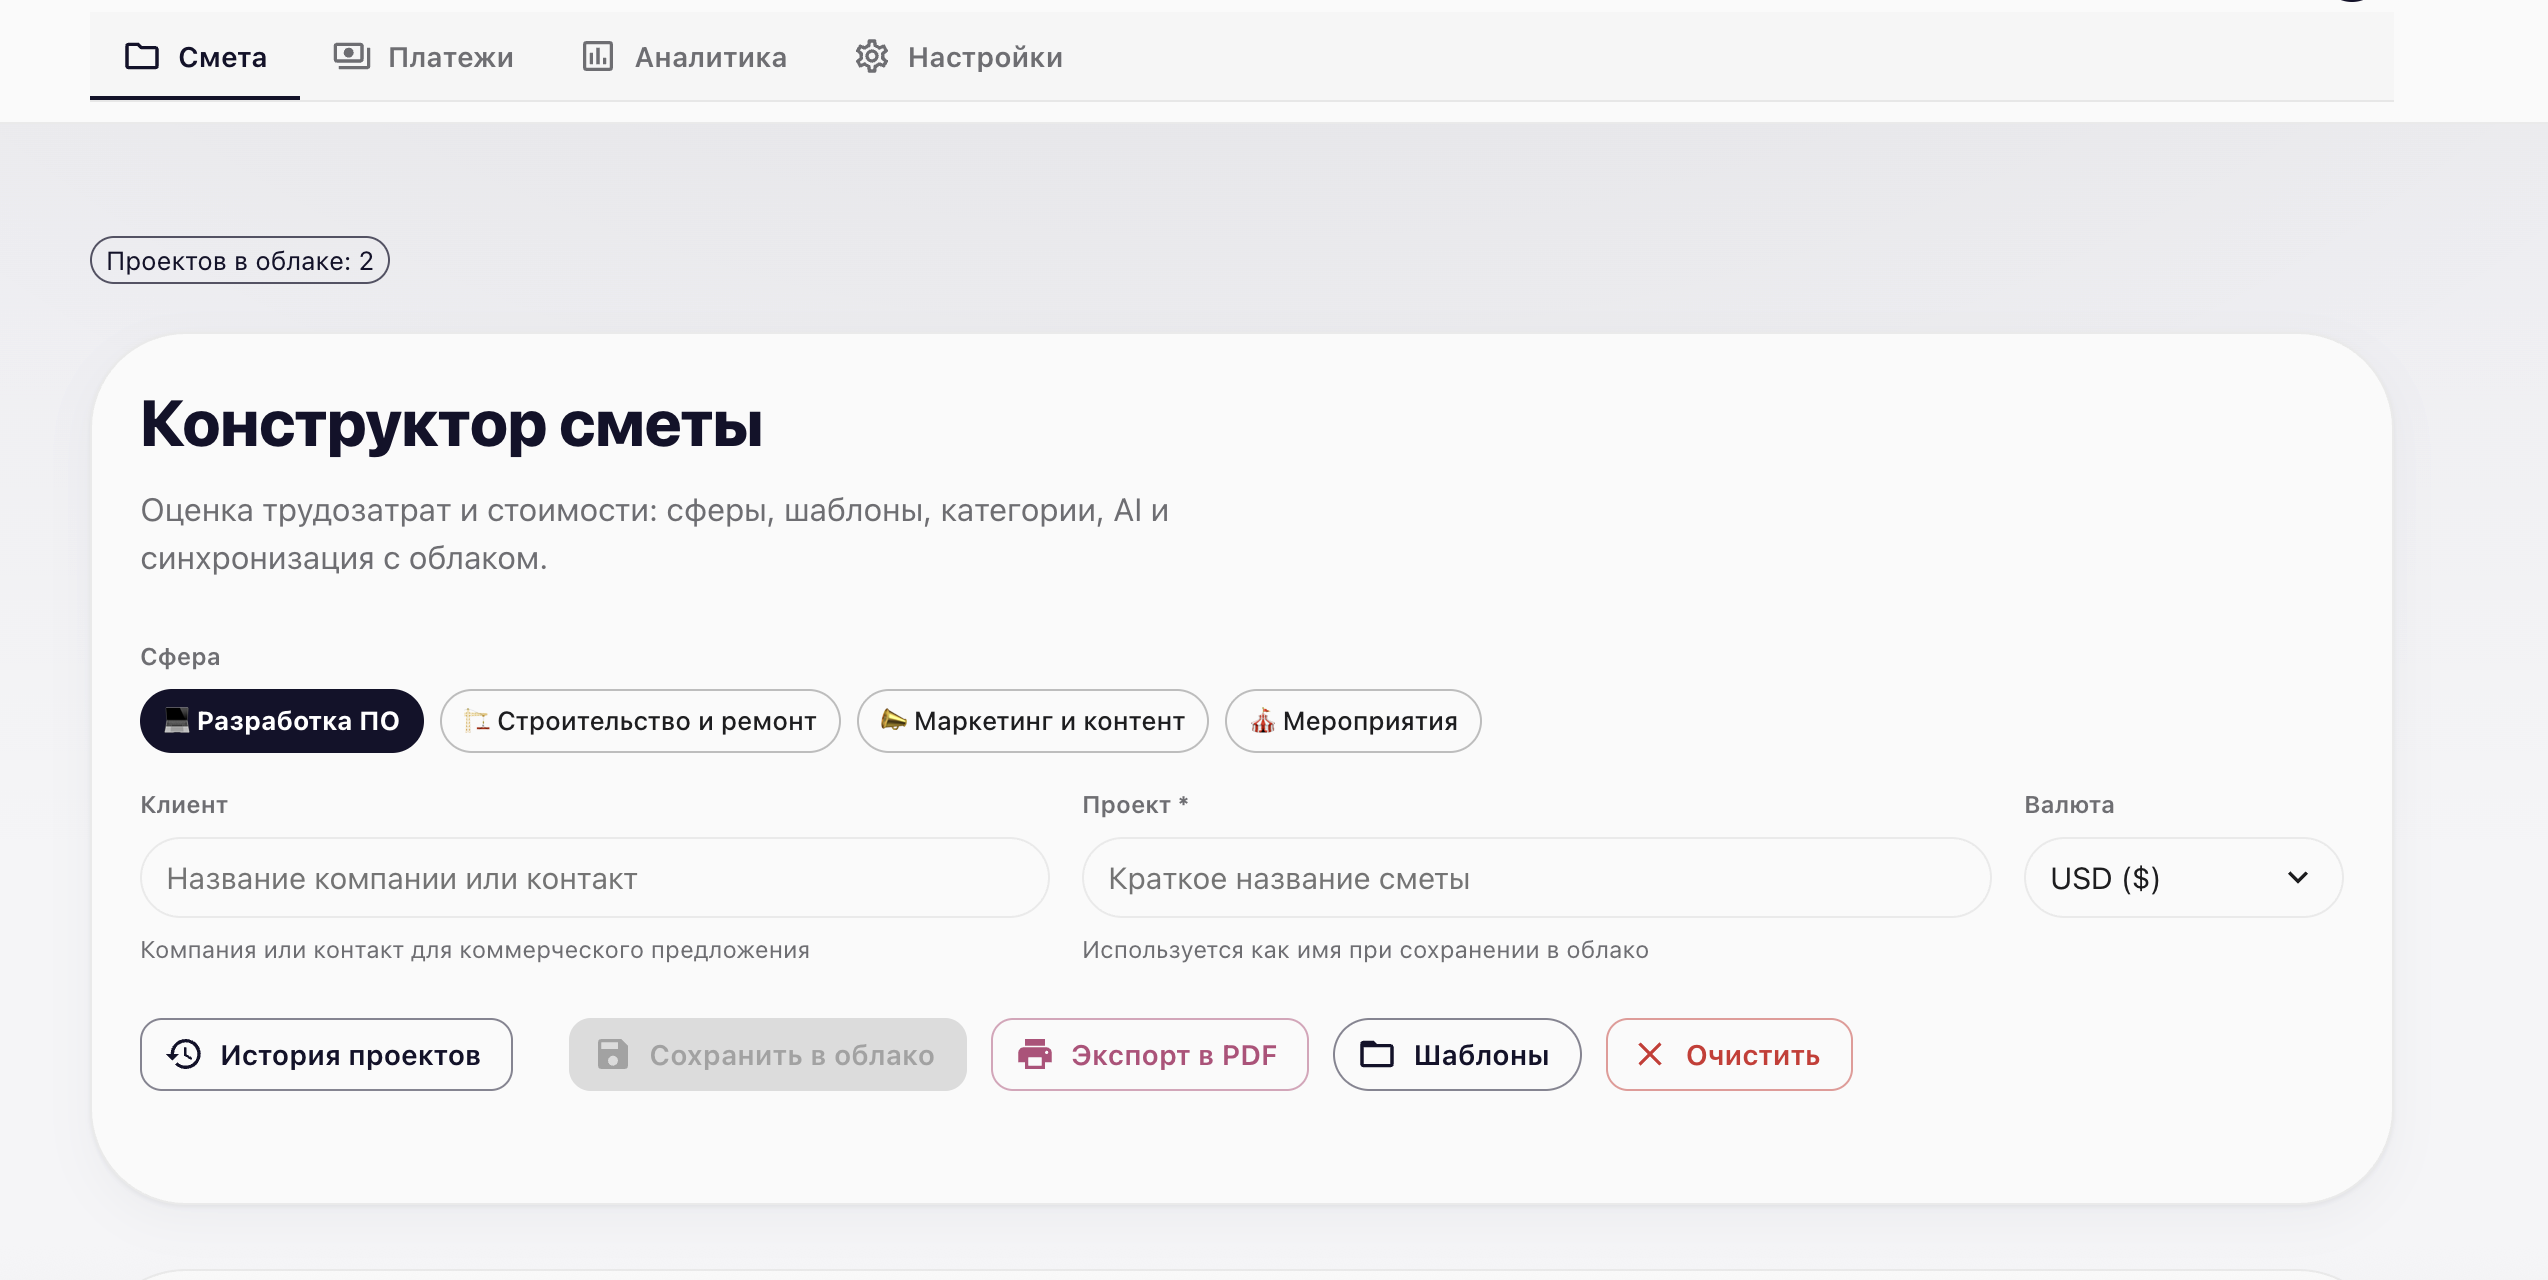
Task: Click the Проектов в облаке: 2 badge
Action: [x=240, y=260]
